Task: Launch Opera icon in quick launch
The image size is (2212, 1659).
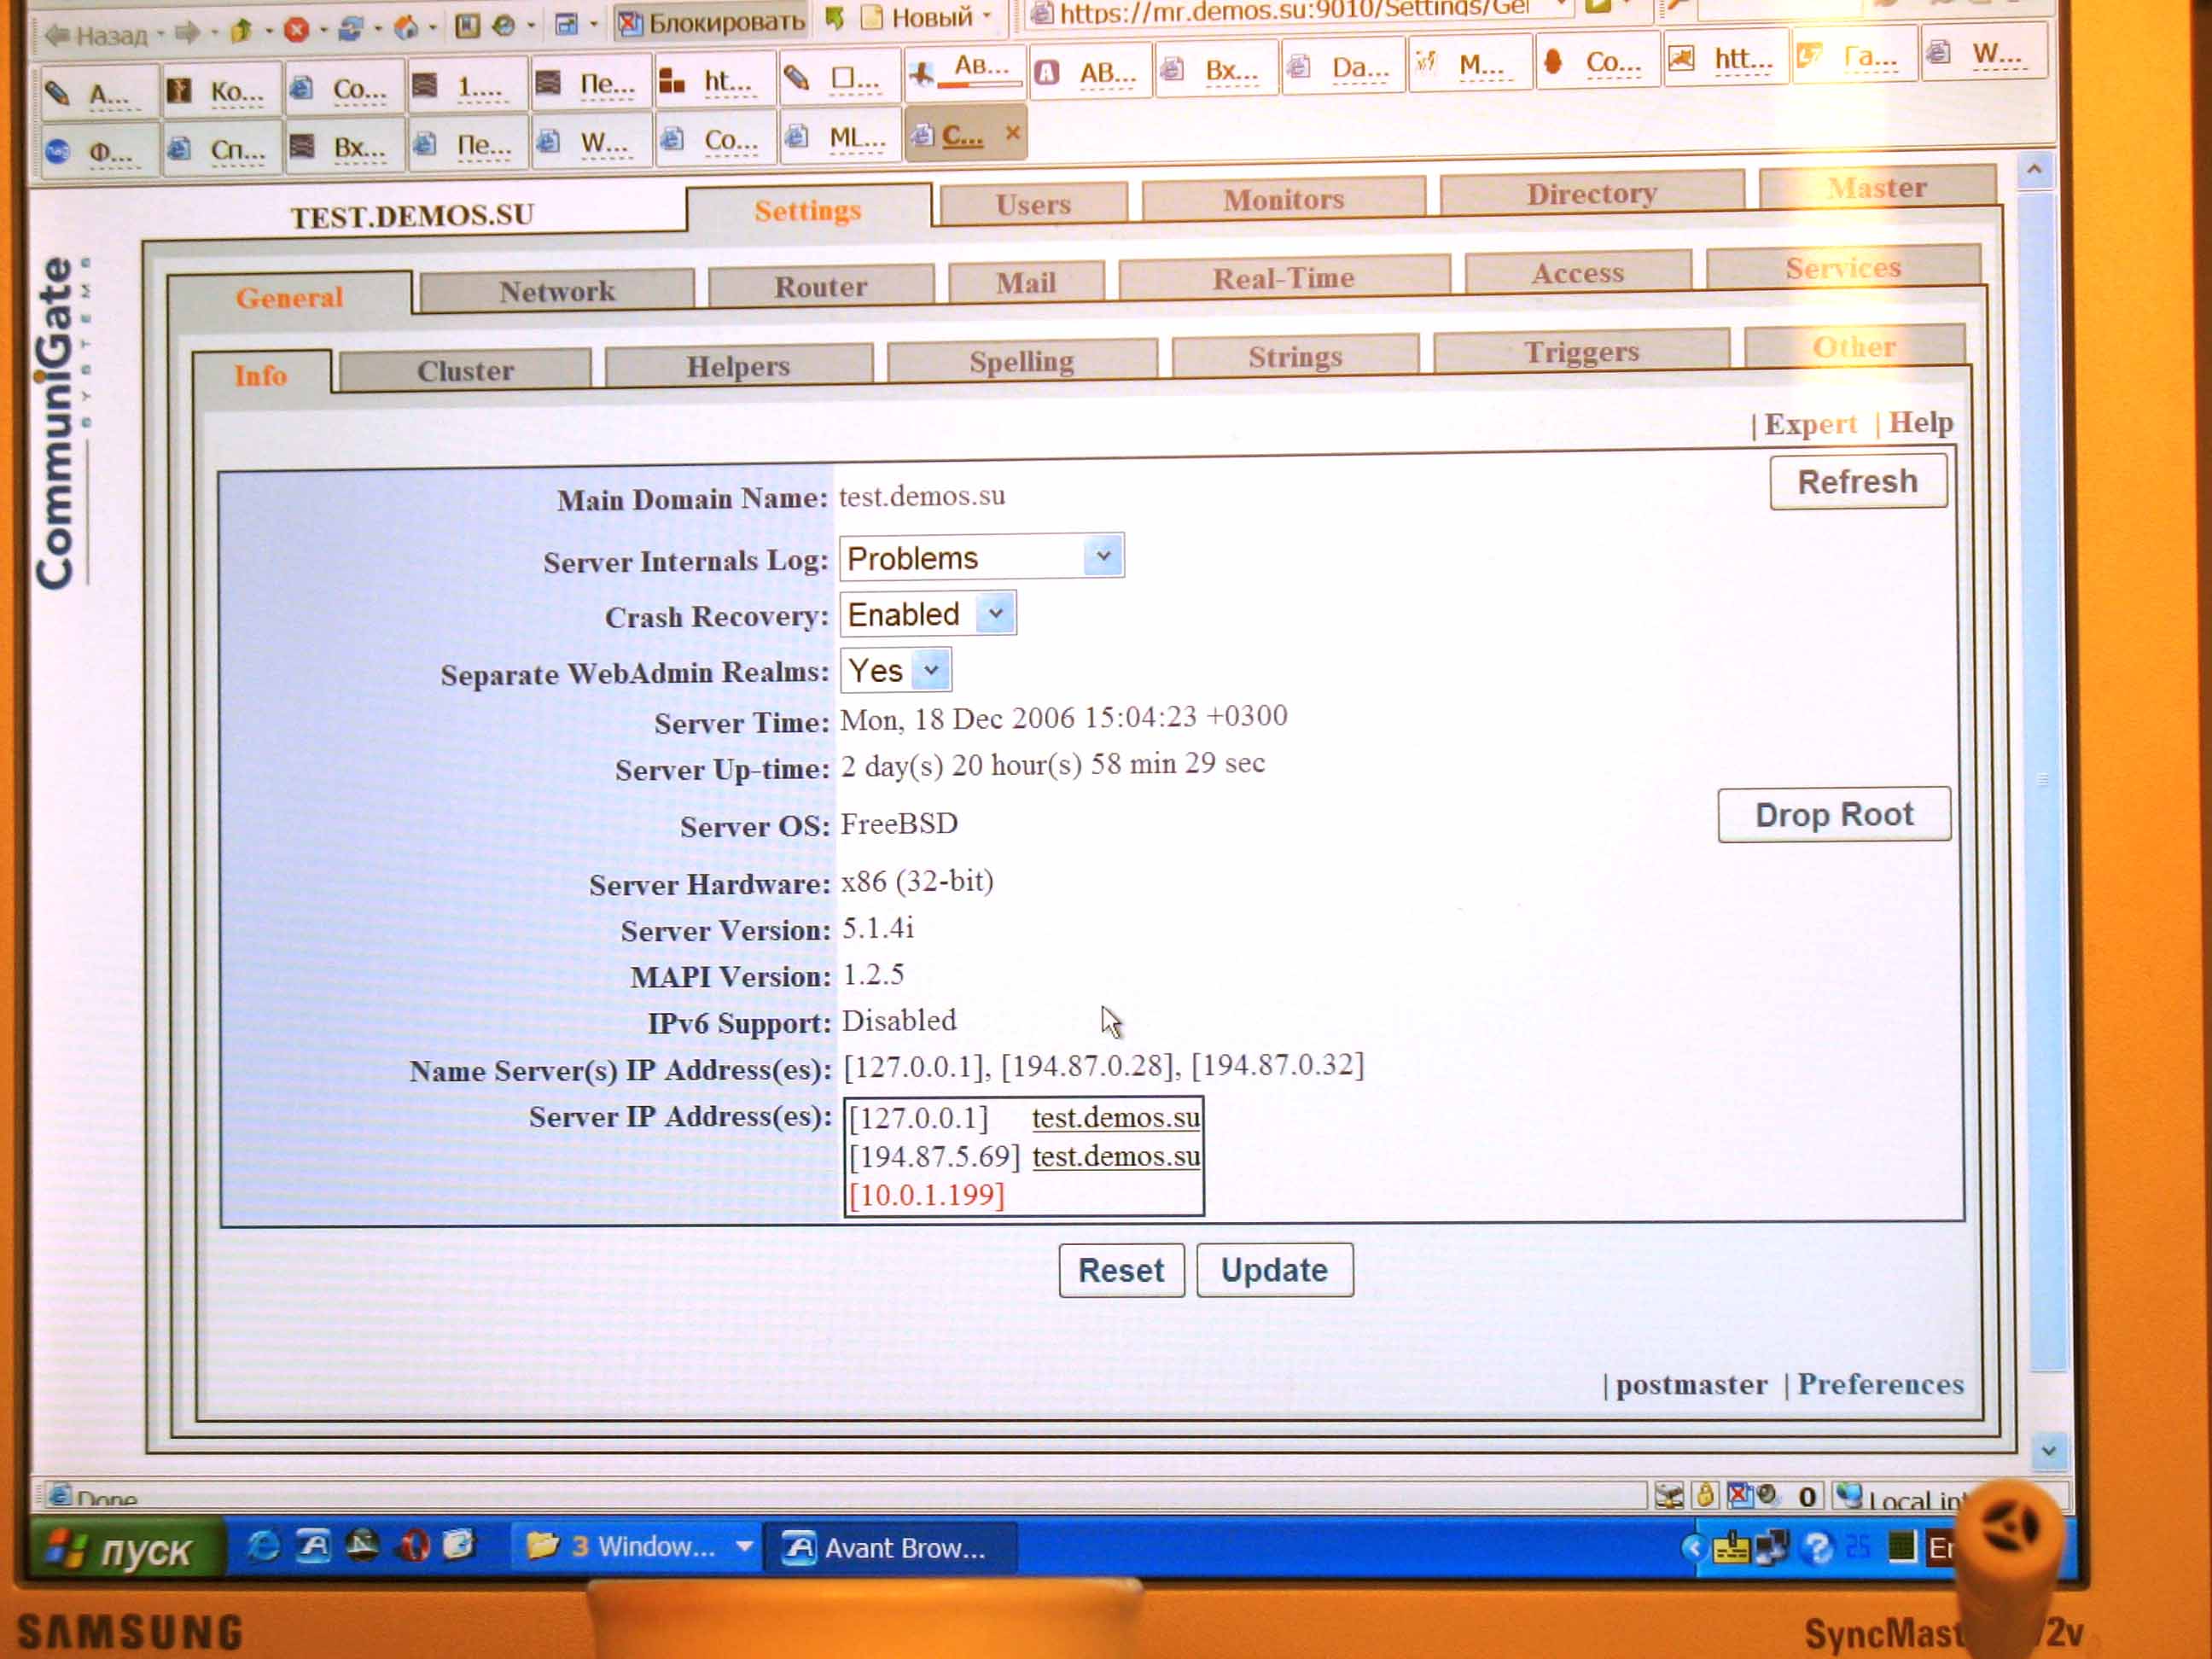Action: (x=411, y=1546)
